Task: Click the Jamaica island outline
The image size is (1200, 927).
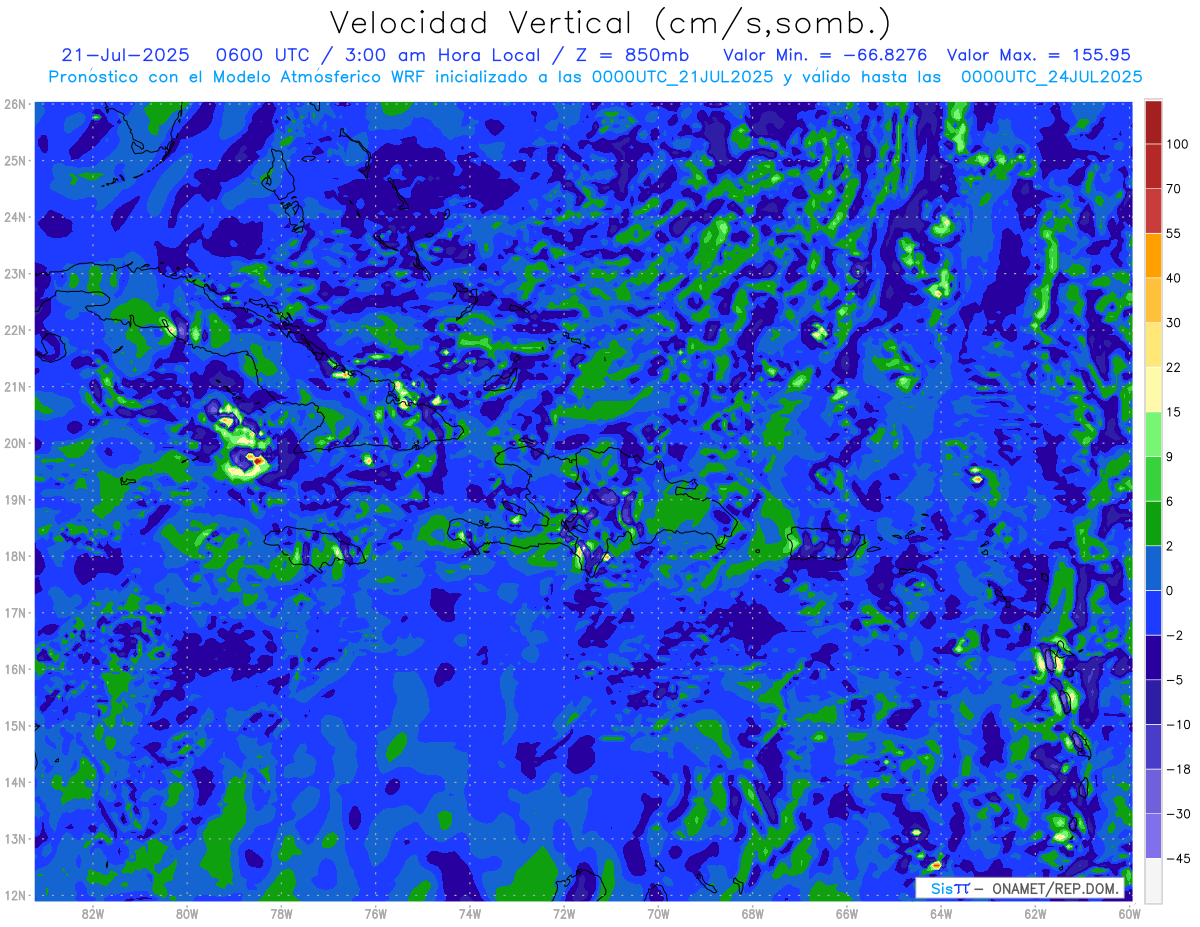Action: (313, 548)
